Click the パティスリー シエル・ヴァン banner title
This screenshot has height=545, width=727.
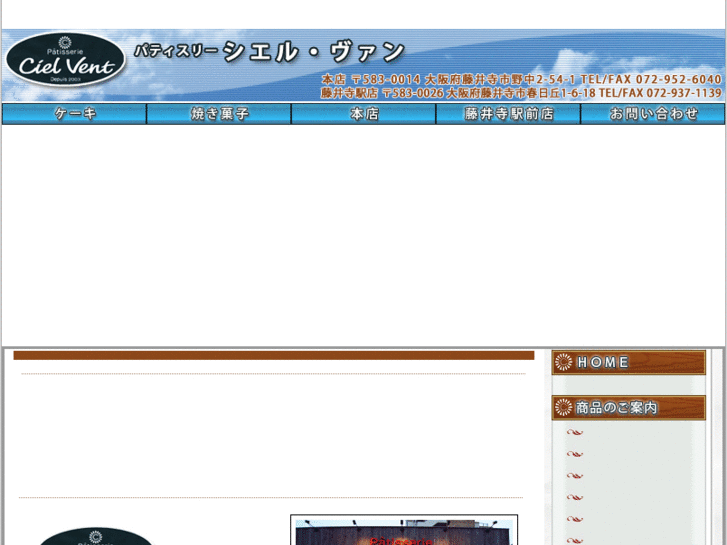point(269,51)
